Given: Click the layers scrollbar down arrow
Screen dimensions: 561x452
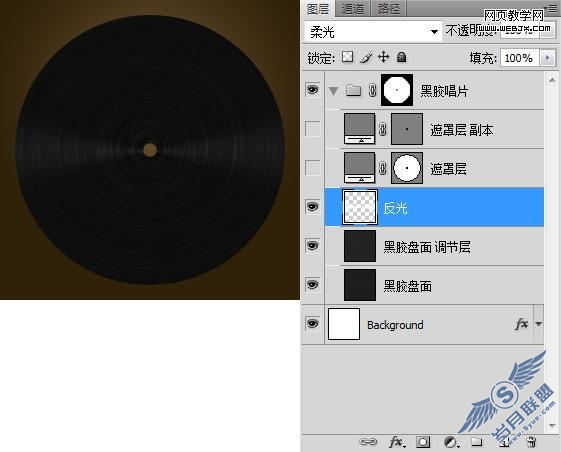Looking at the screenshot, I should point(552,425).
